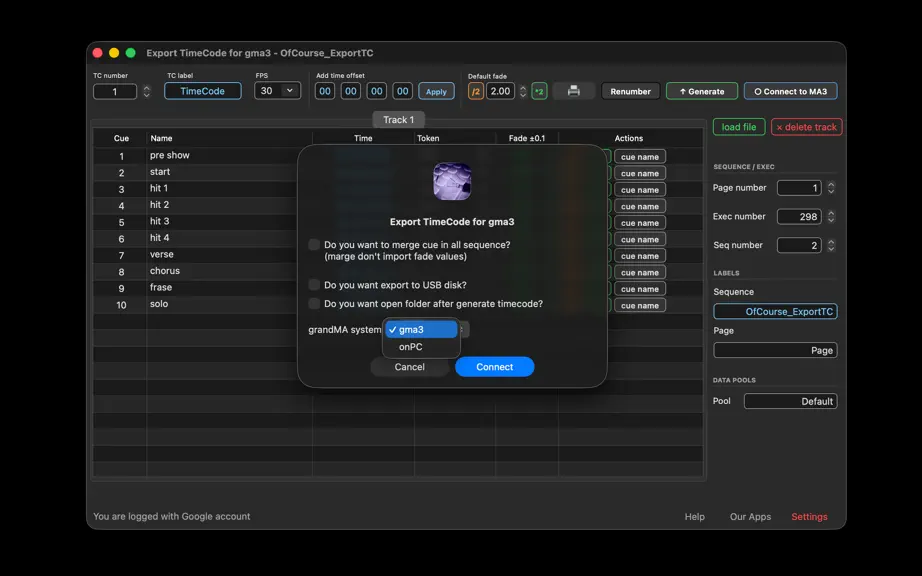
Task: Click the app icon in dialog
Action: coord(452,182)
